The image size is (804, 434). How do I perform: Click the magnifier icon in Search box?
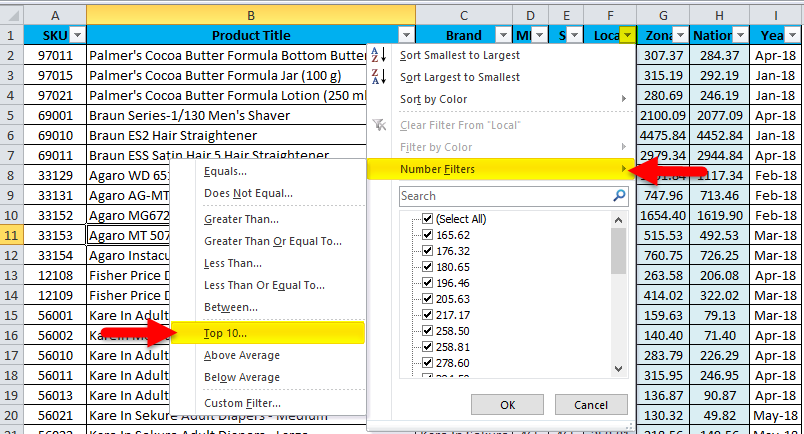coord(619,195)
